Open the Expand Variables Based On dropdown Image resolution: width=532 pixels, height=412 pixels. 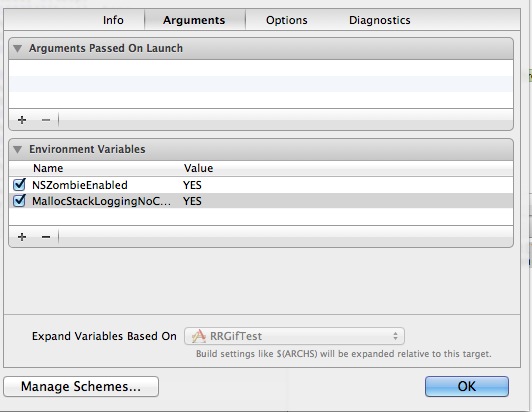(x=294, y=336)
